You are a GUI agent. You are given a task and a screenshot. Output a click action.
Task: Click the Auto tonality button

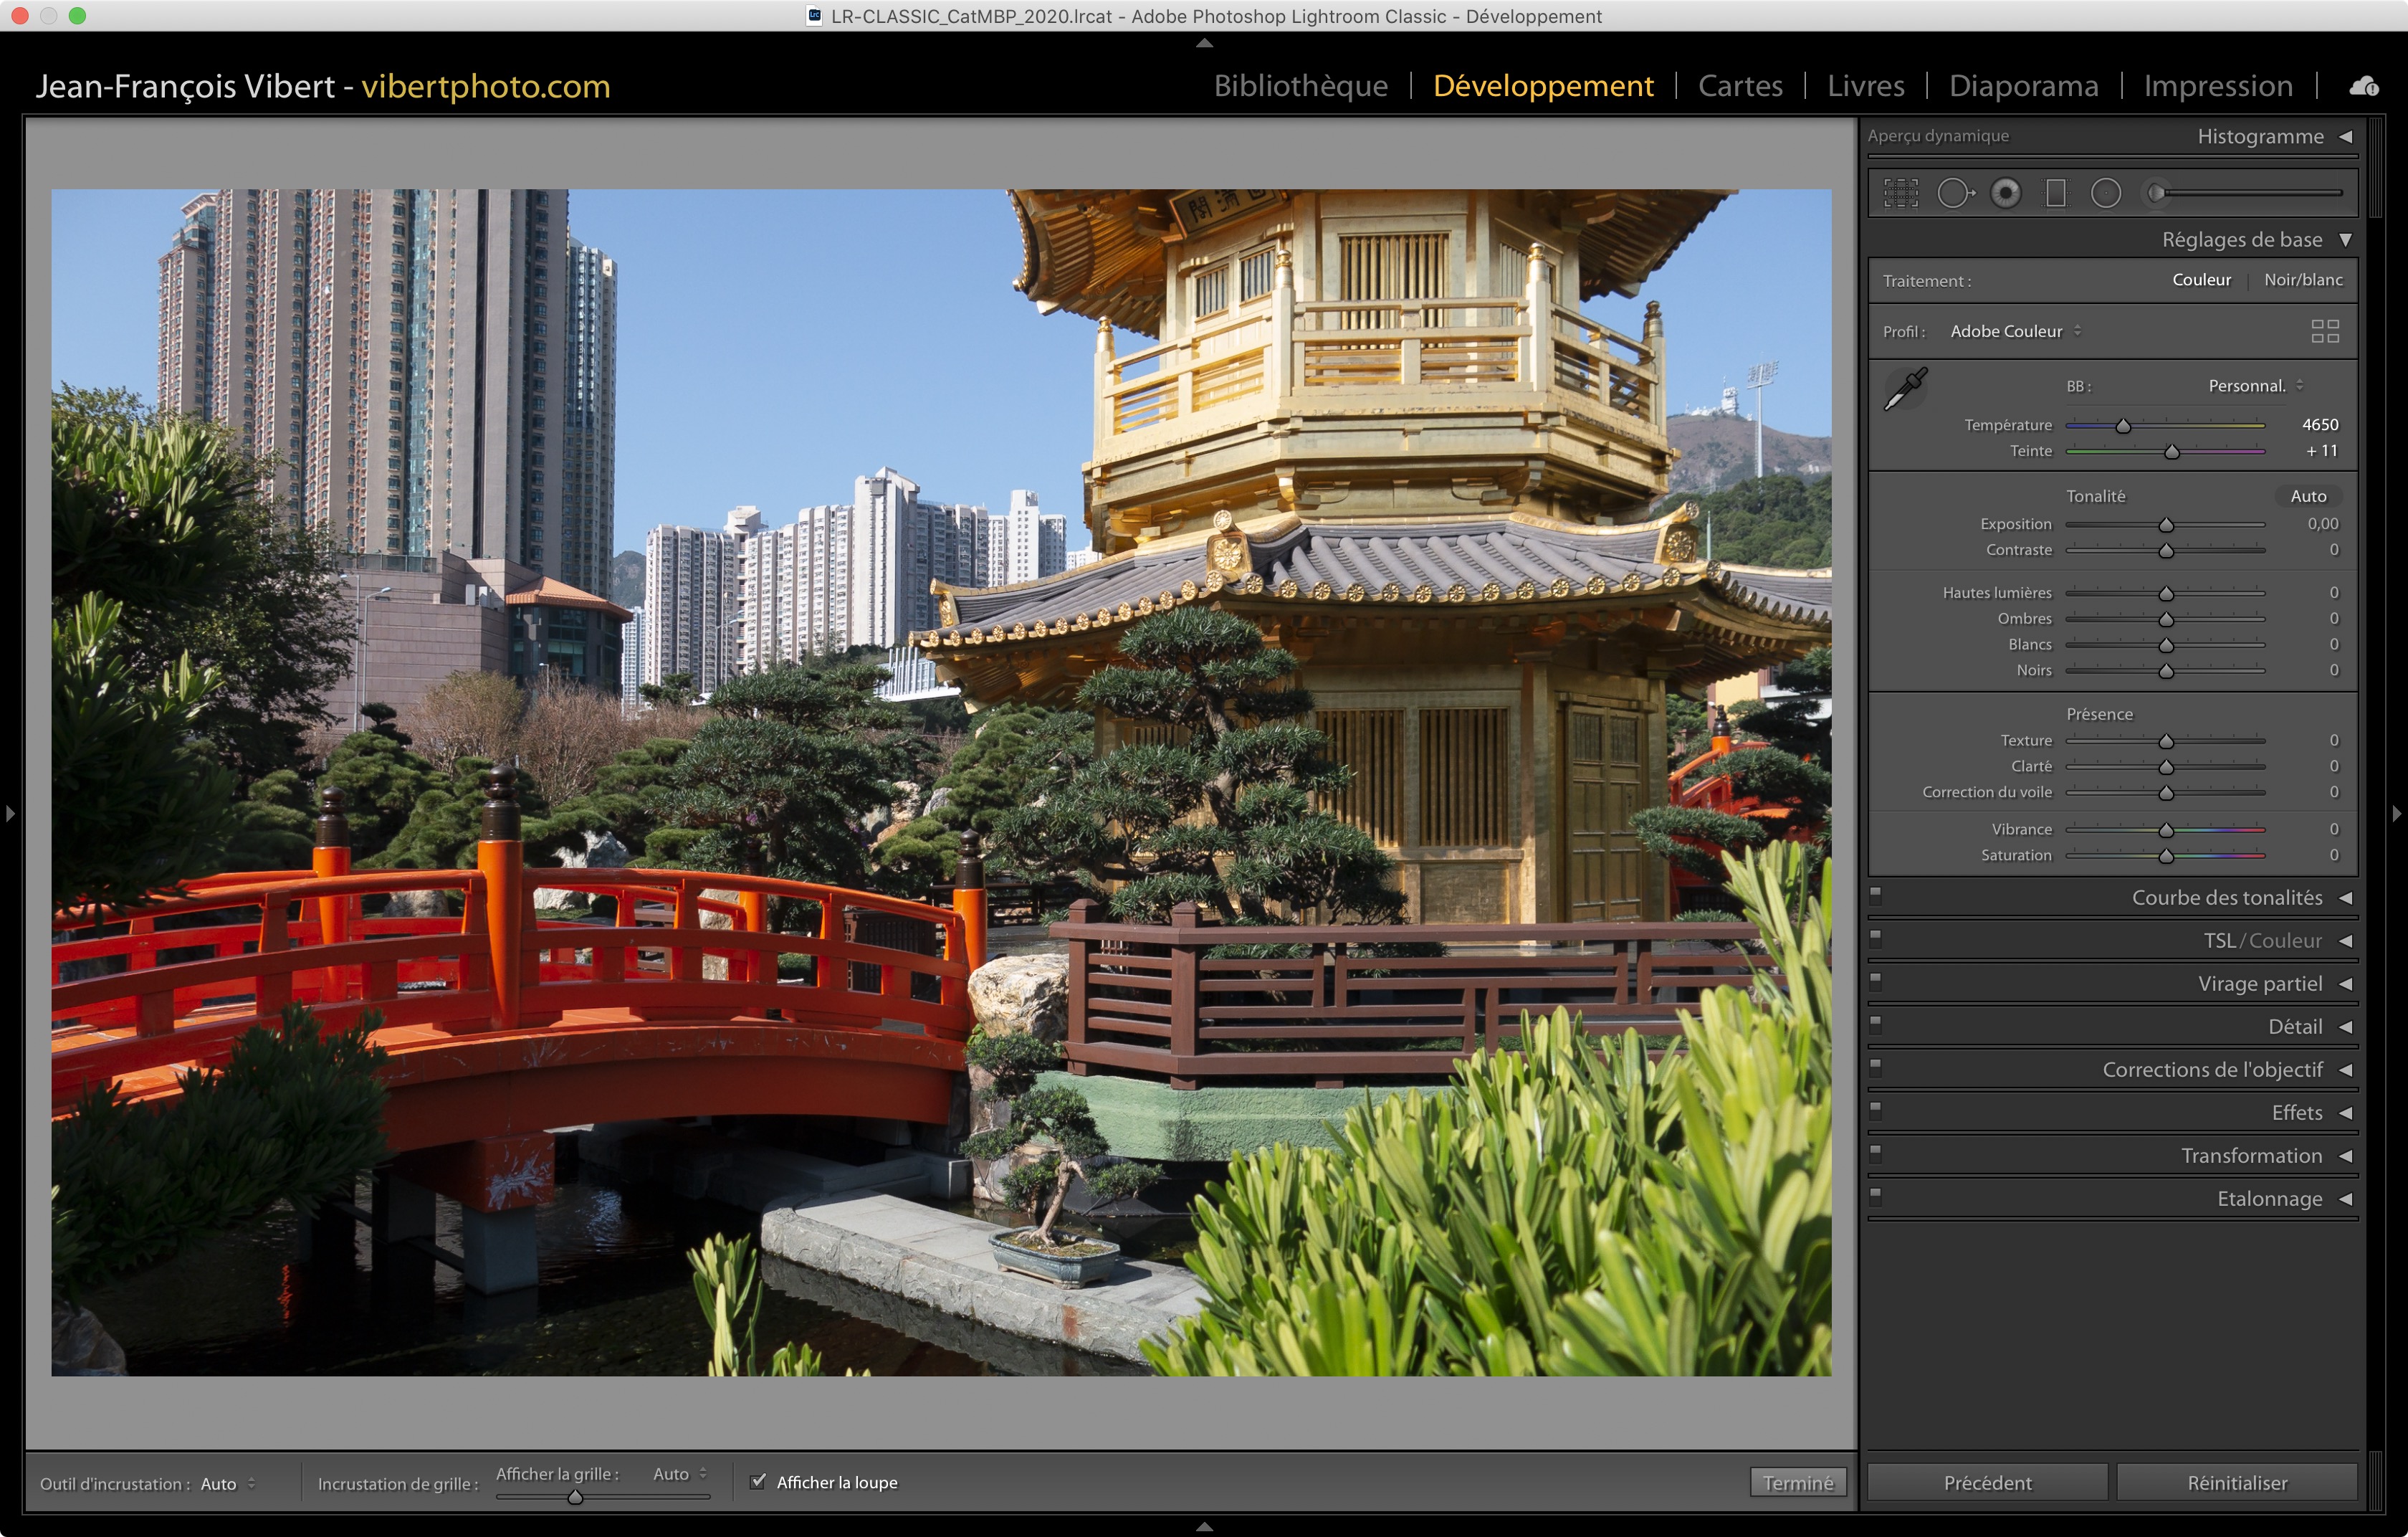click(2308, 496)
